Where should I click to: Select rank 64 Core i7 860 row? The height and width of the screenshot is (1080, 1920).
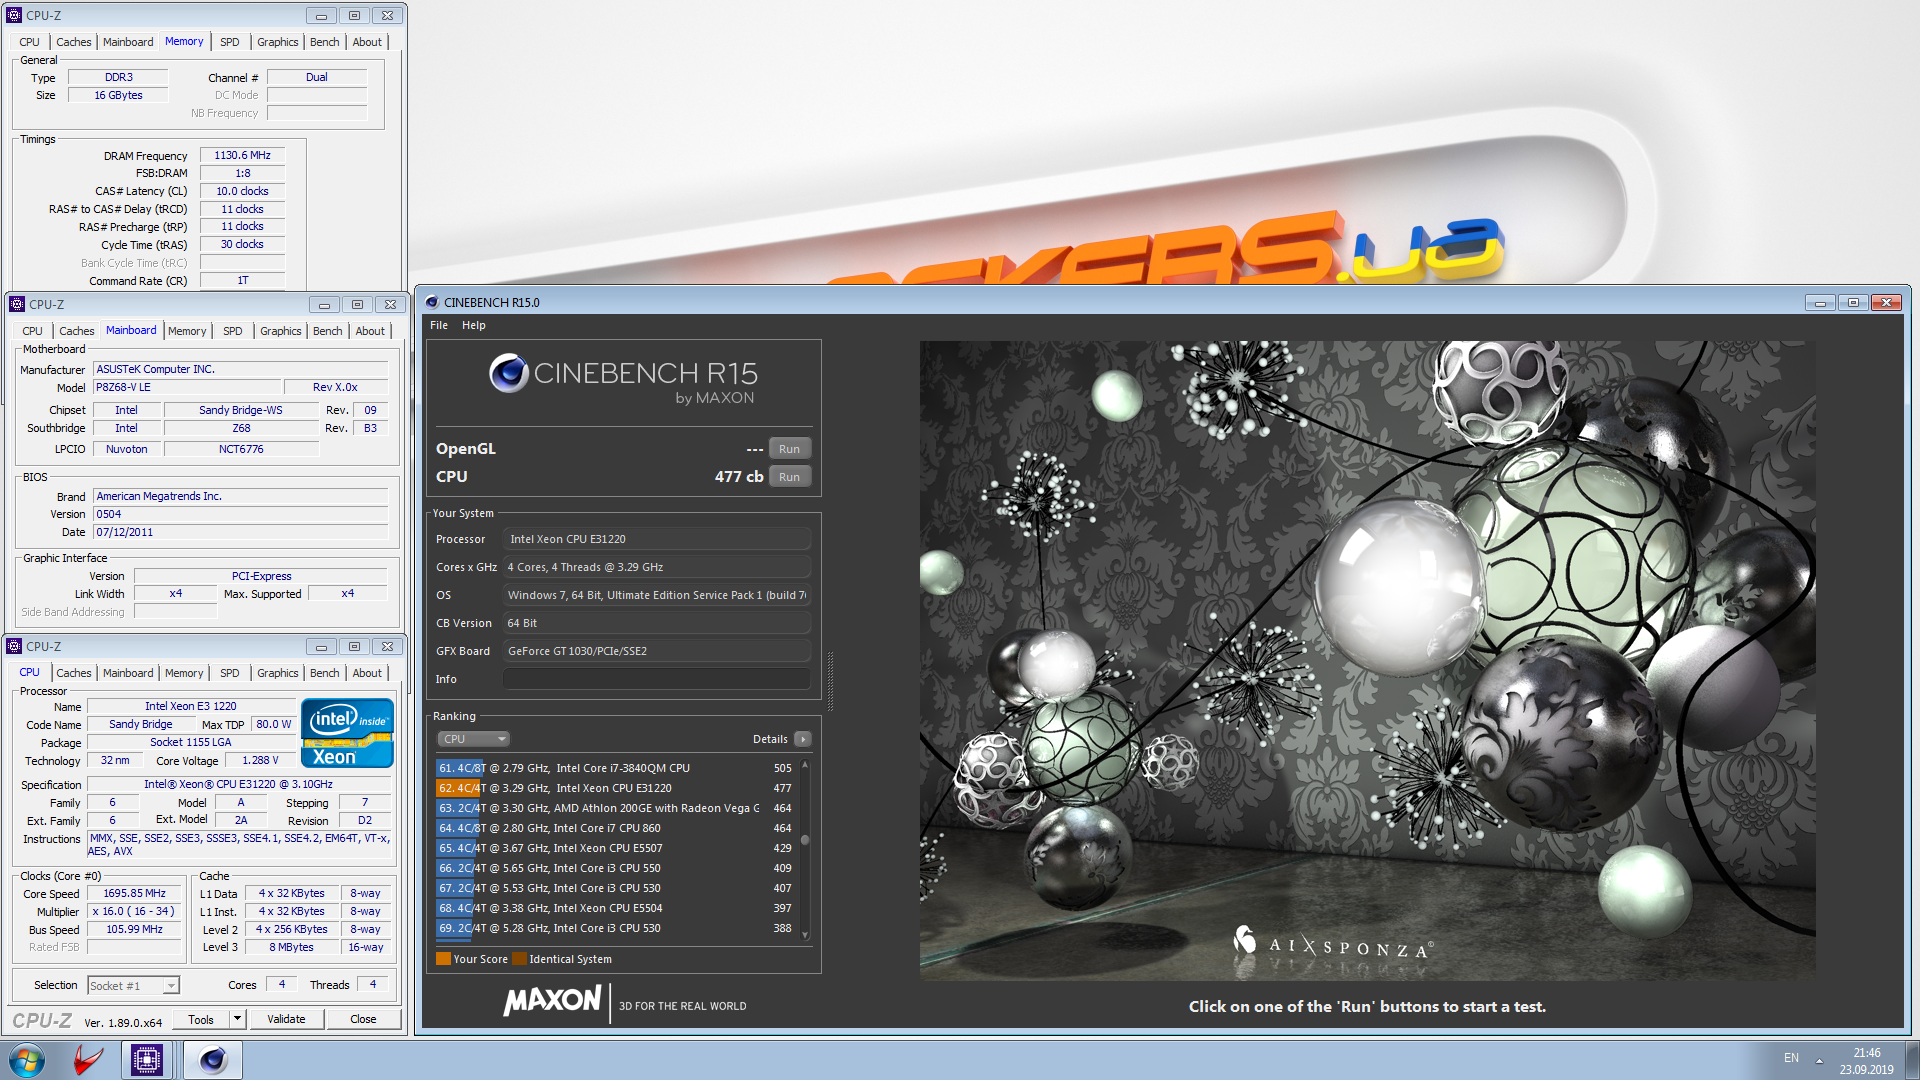pos(615,828)
